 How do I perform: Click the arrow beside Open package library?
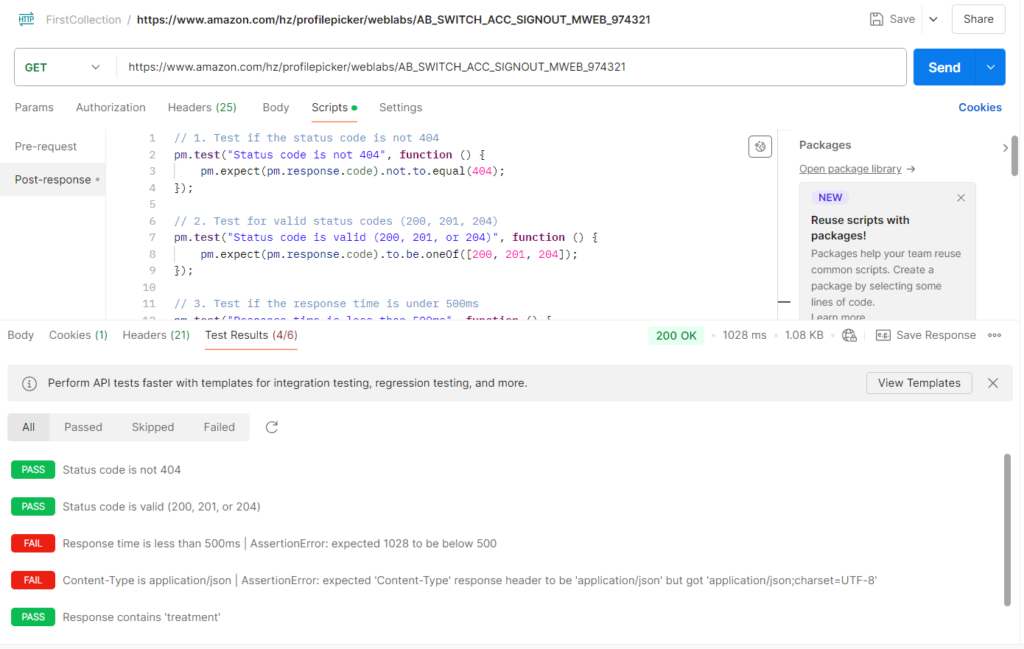[911, 169]
